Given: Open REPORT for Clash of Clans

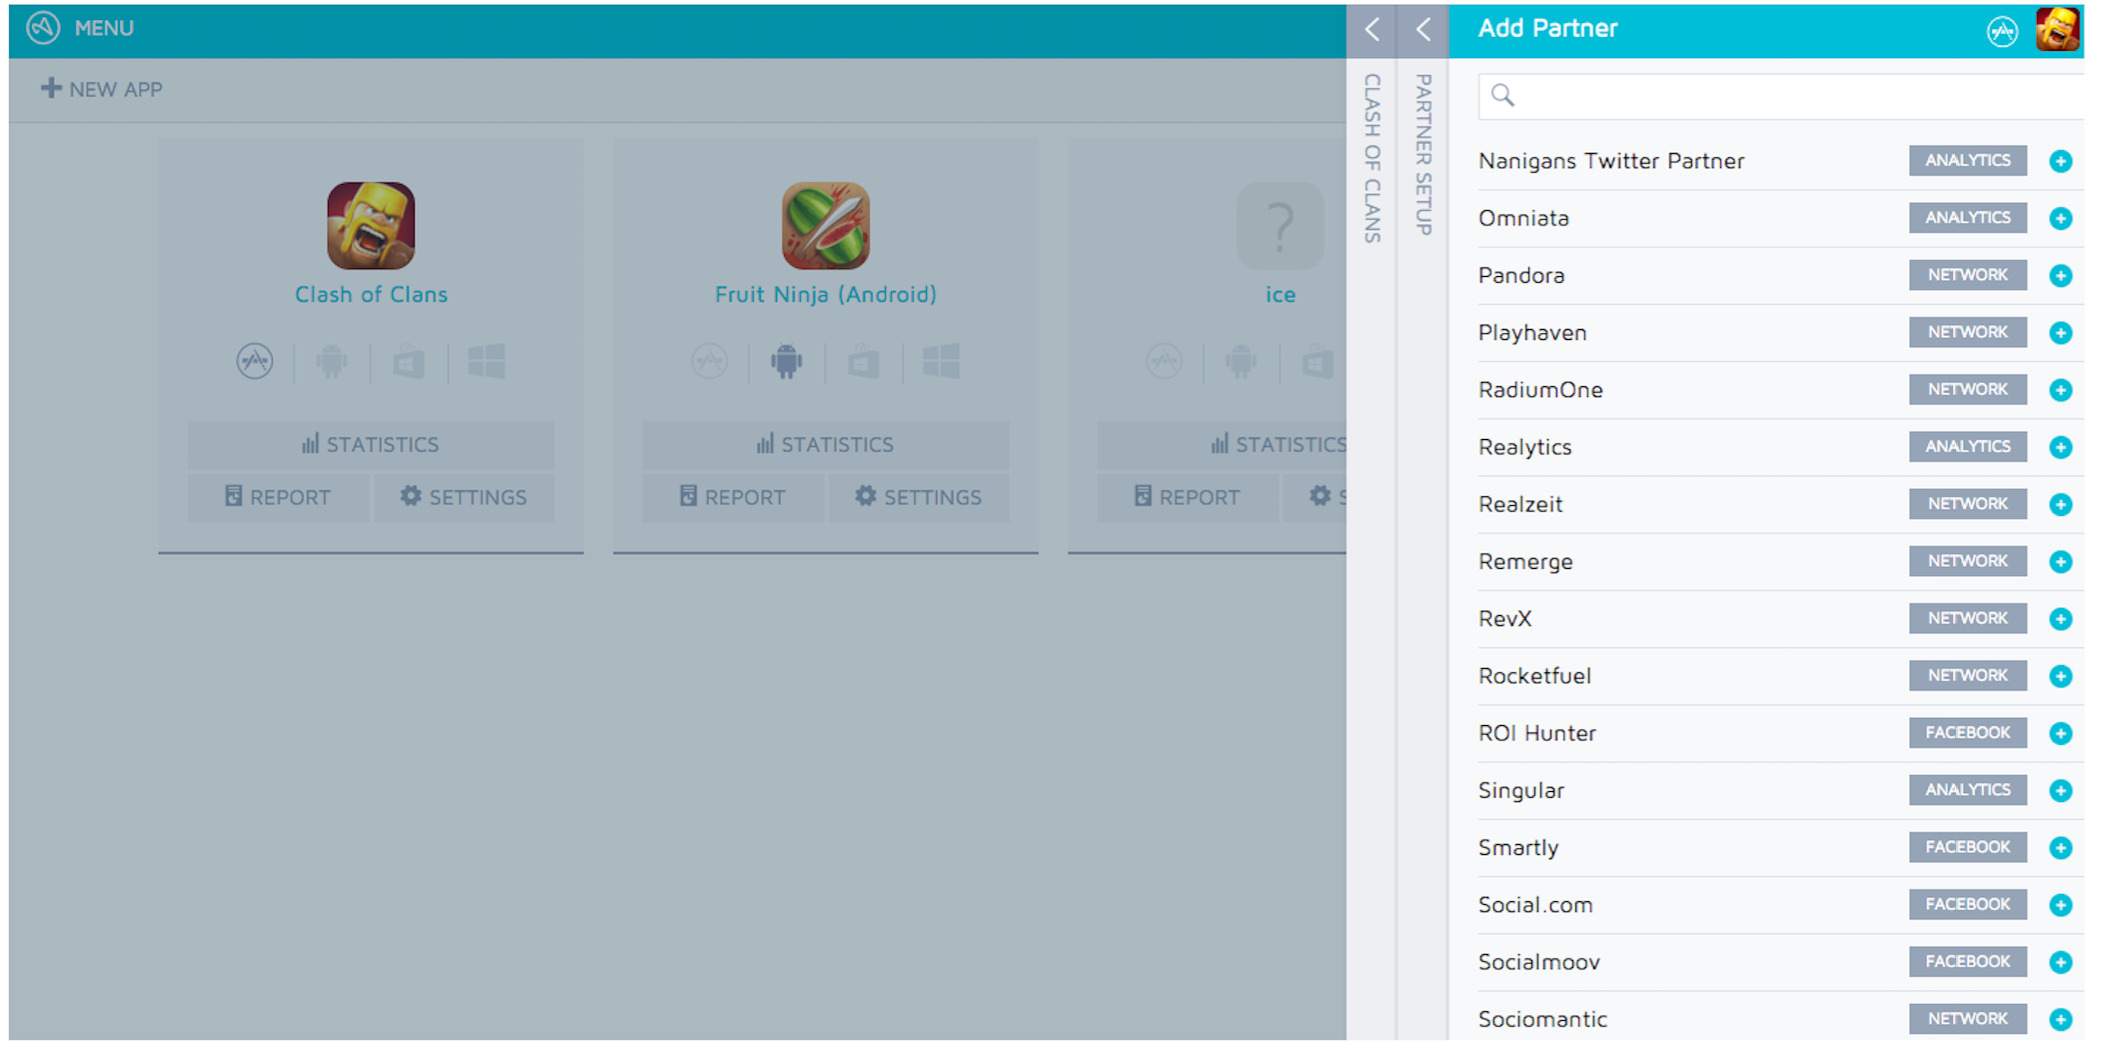Looking at the screenshot, I should (x=278, y=497).
